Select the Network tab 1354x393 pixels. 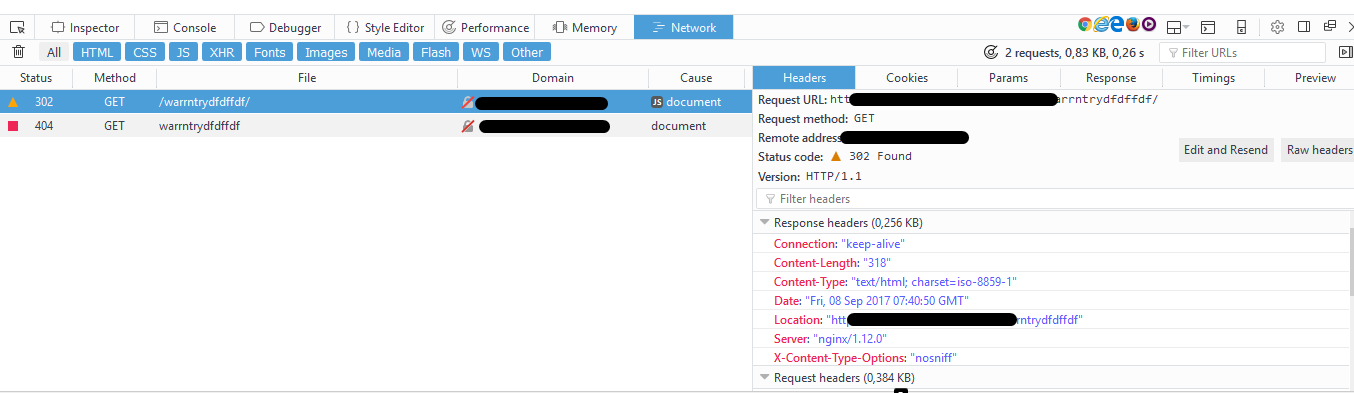click(x=683, y=27)
